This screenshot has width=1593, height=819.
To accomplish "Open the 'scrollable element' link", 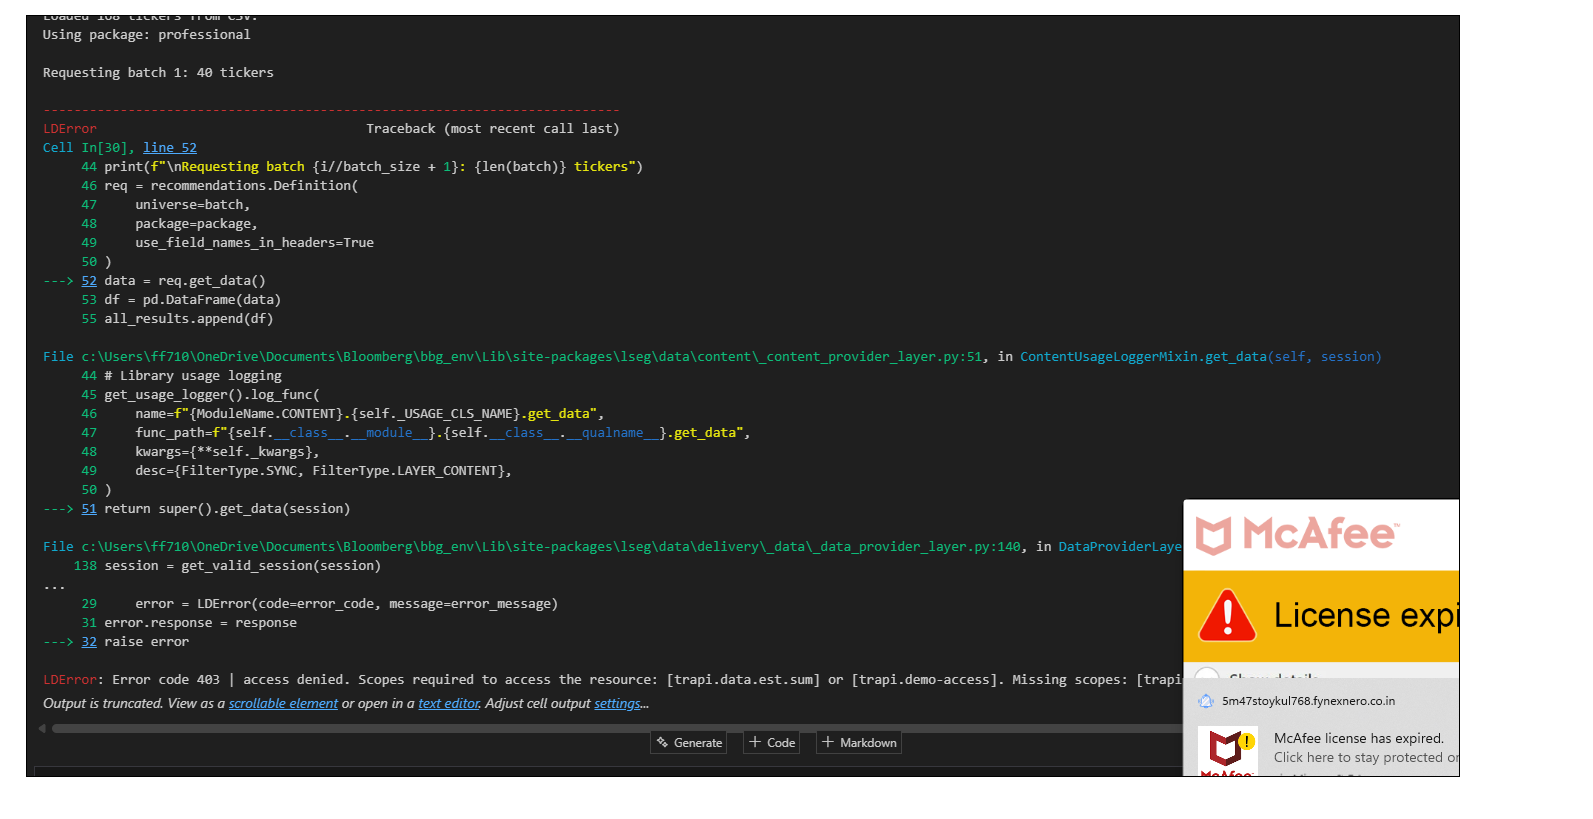I will 283,704.
